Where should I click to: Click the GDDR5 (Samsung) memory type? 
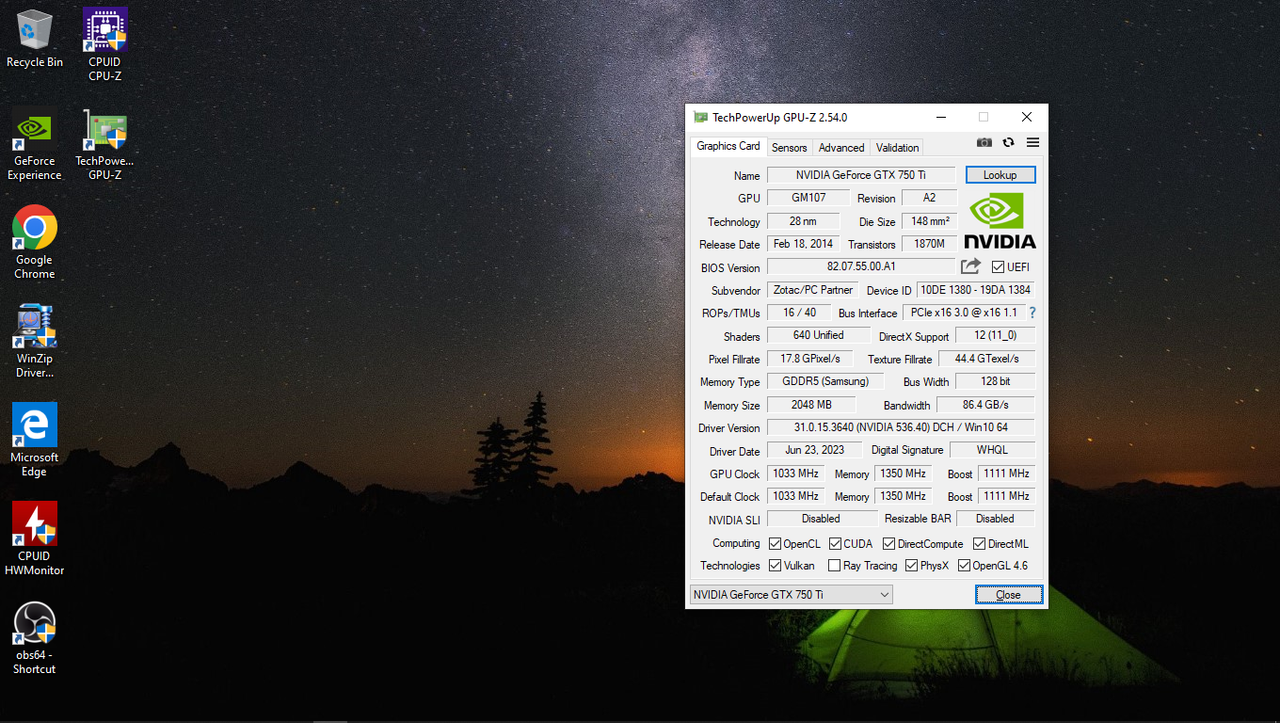825,382
